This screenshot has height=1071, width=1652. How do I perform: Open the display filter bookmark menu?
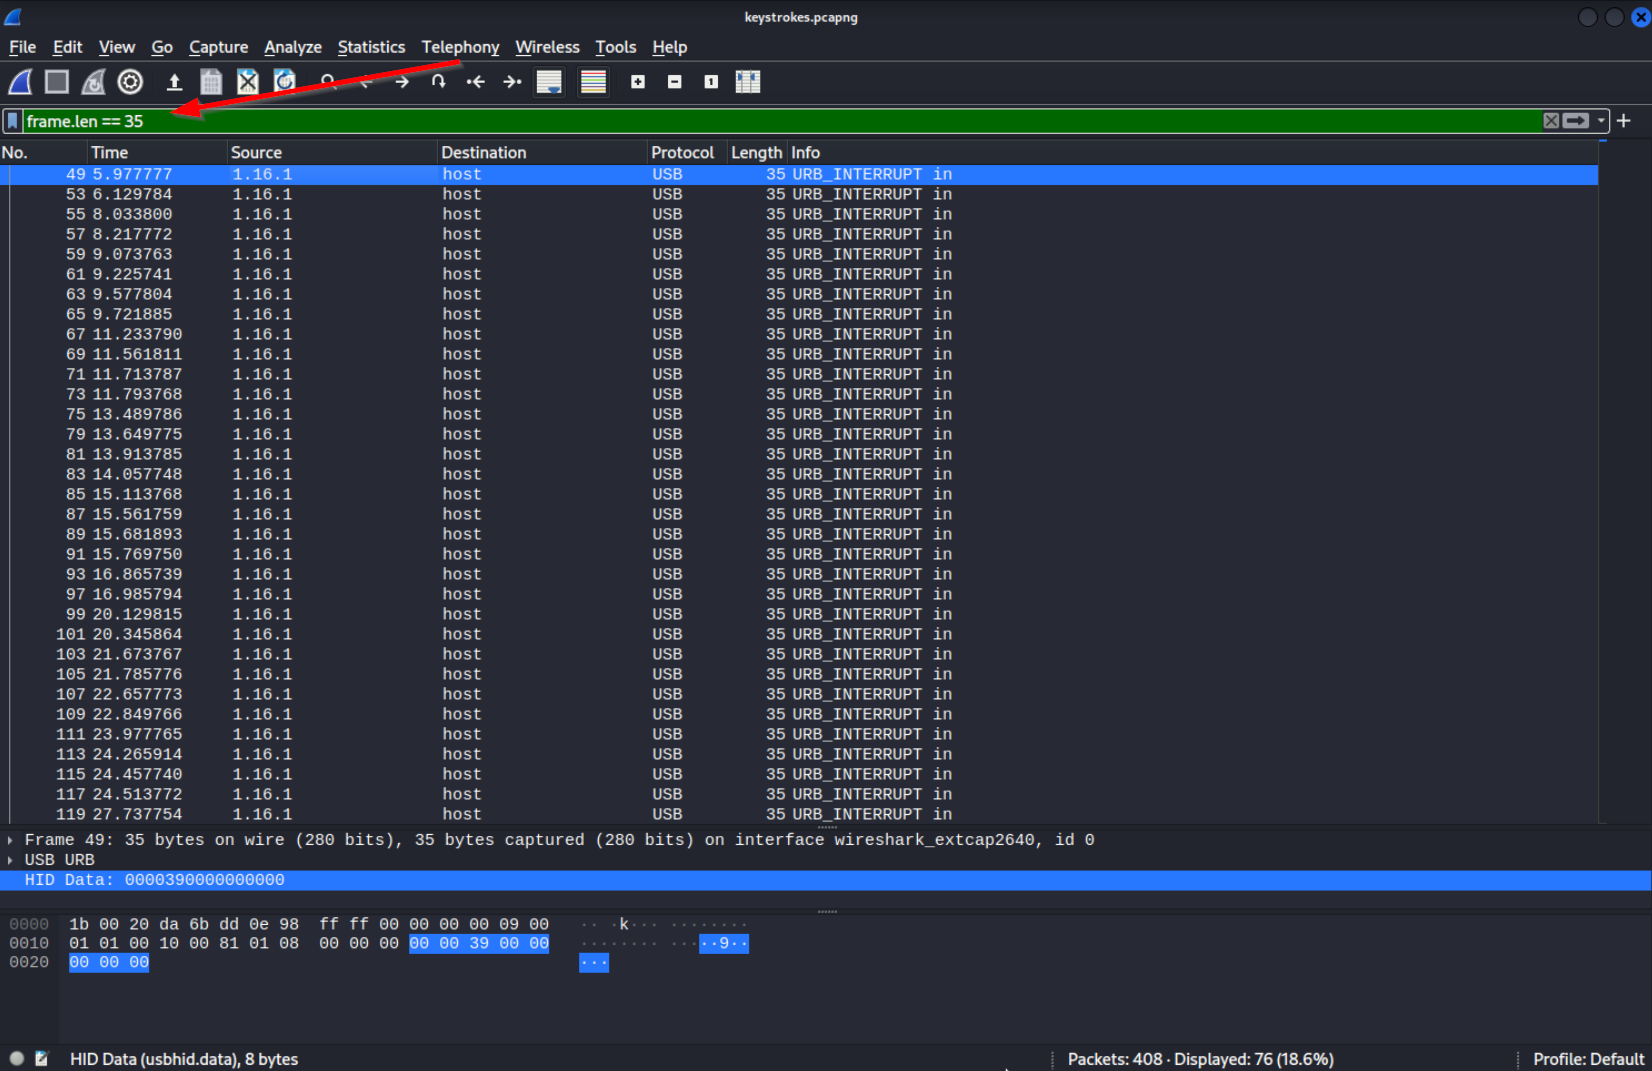(13, 121)
